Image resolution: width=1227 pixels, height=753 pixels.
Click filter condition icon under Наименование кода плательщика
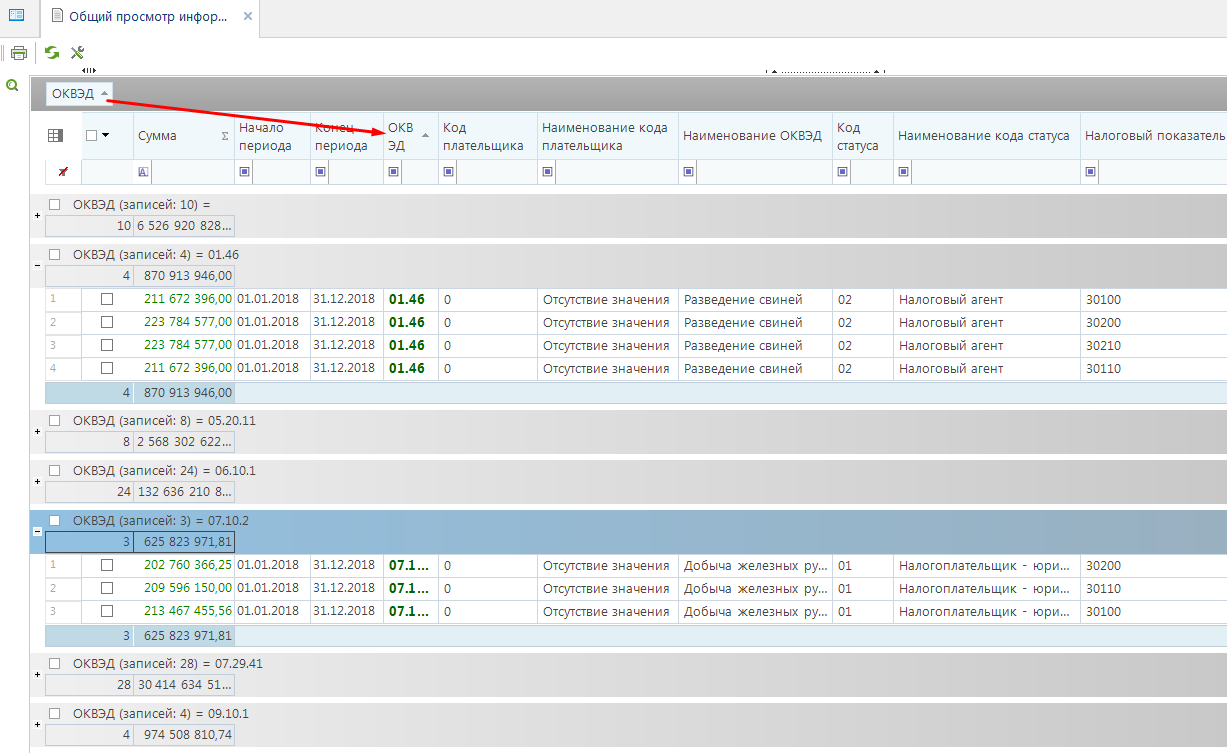[x=547, y=172]
